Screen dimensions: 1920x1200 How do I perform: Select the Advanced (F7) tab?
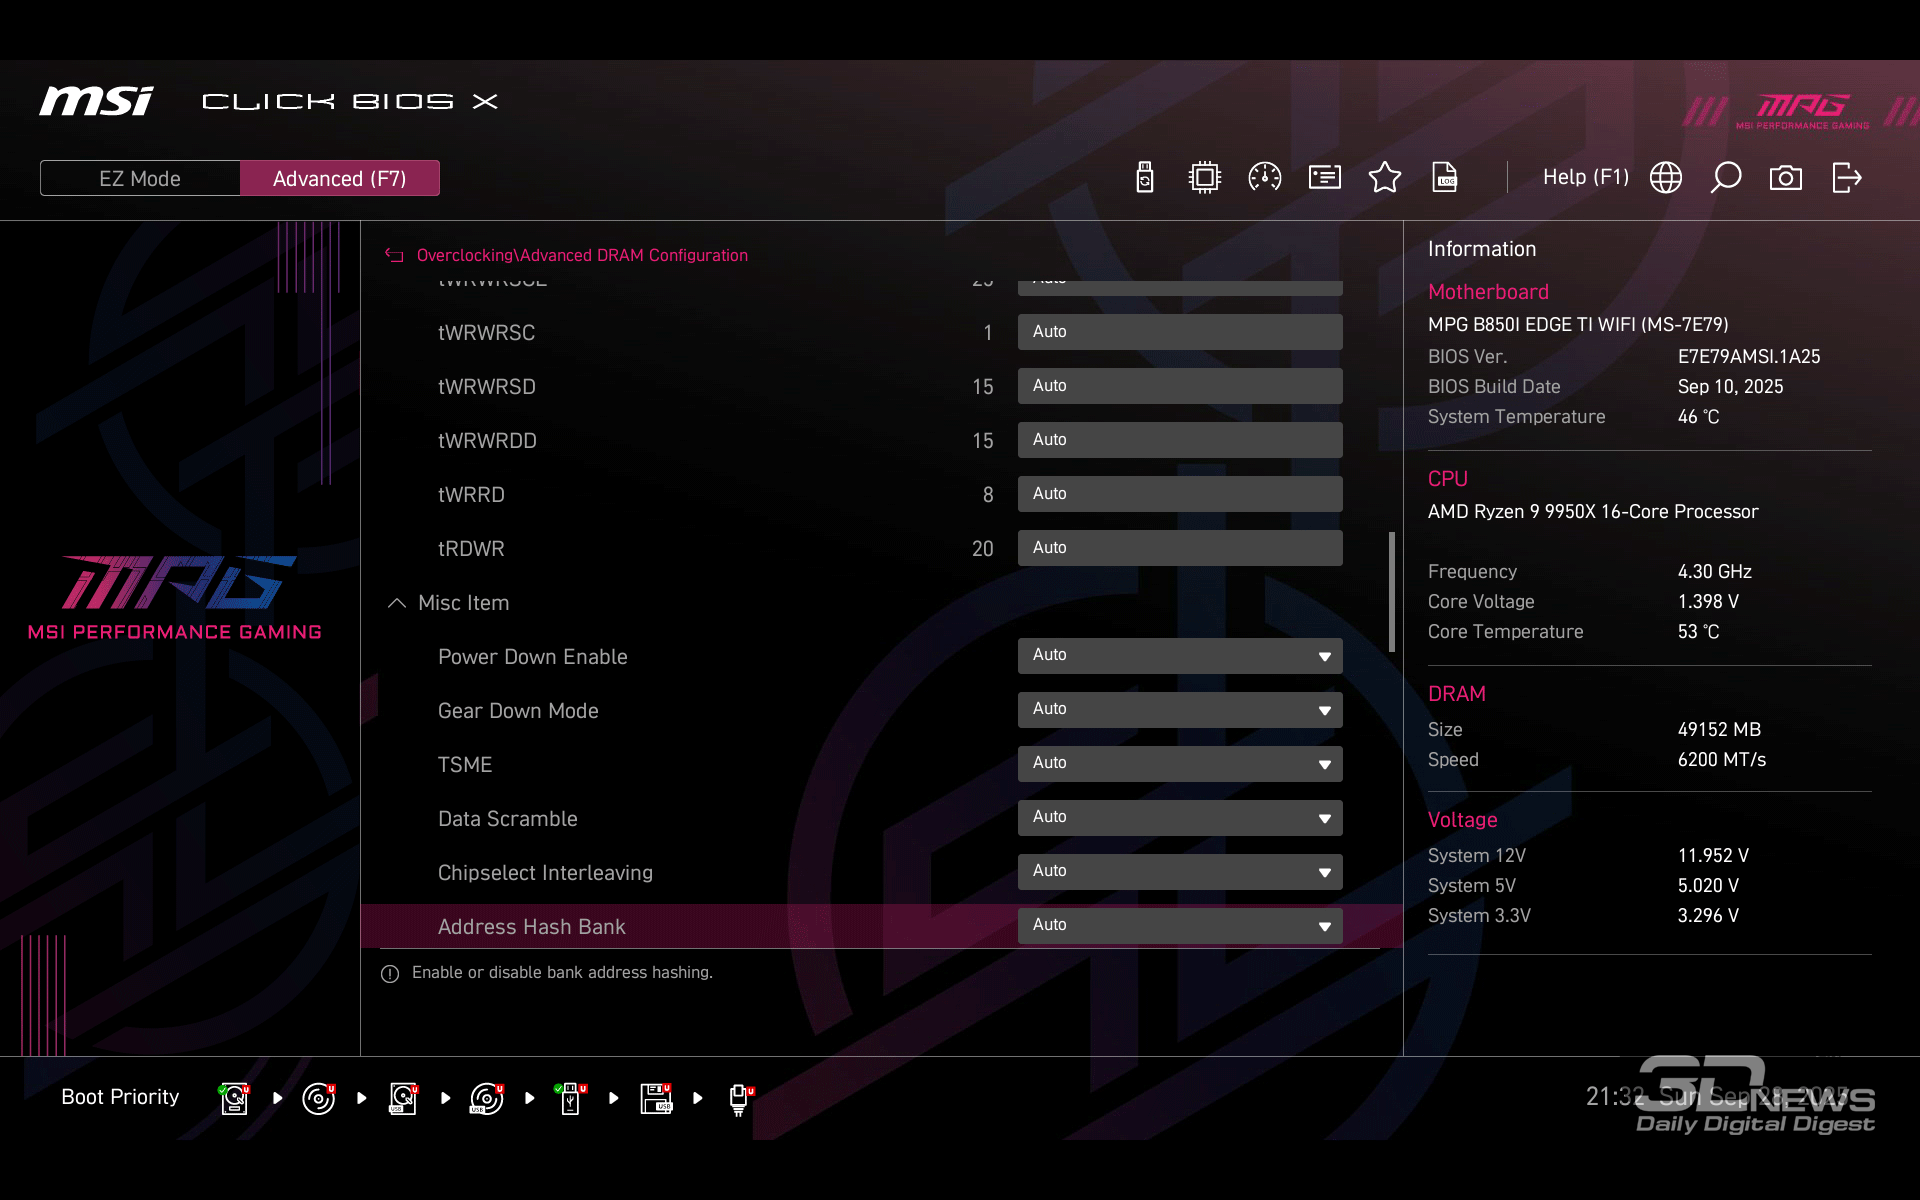tap(339, 178)
